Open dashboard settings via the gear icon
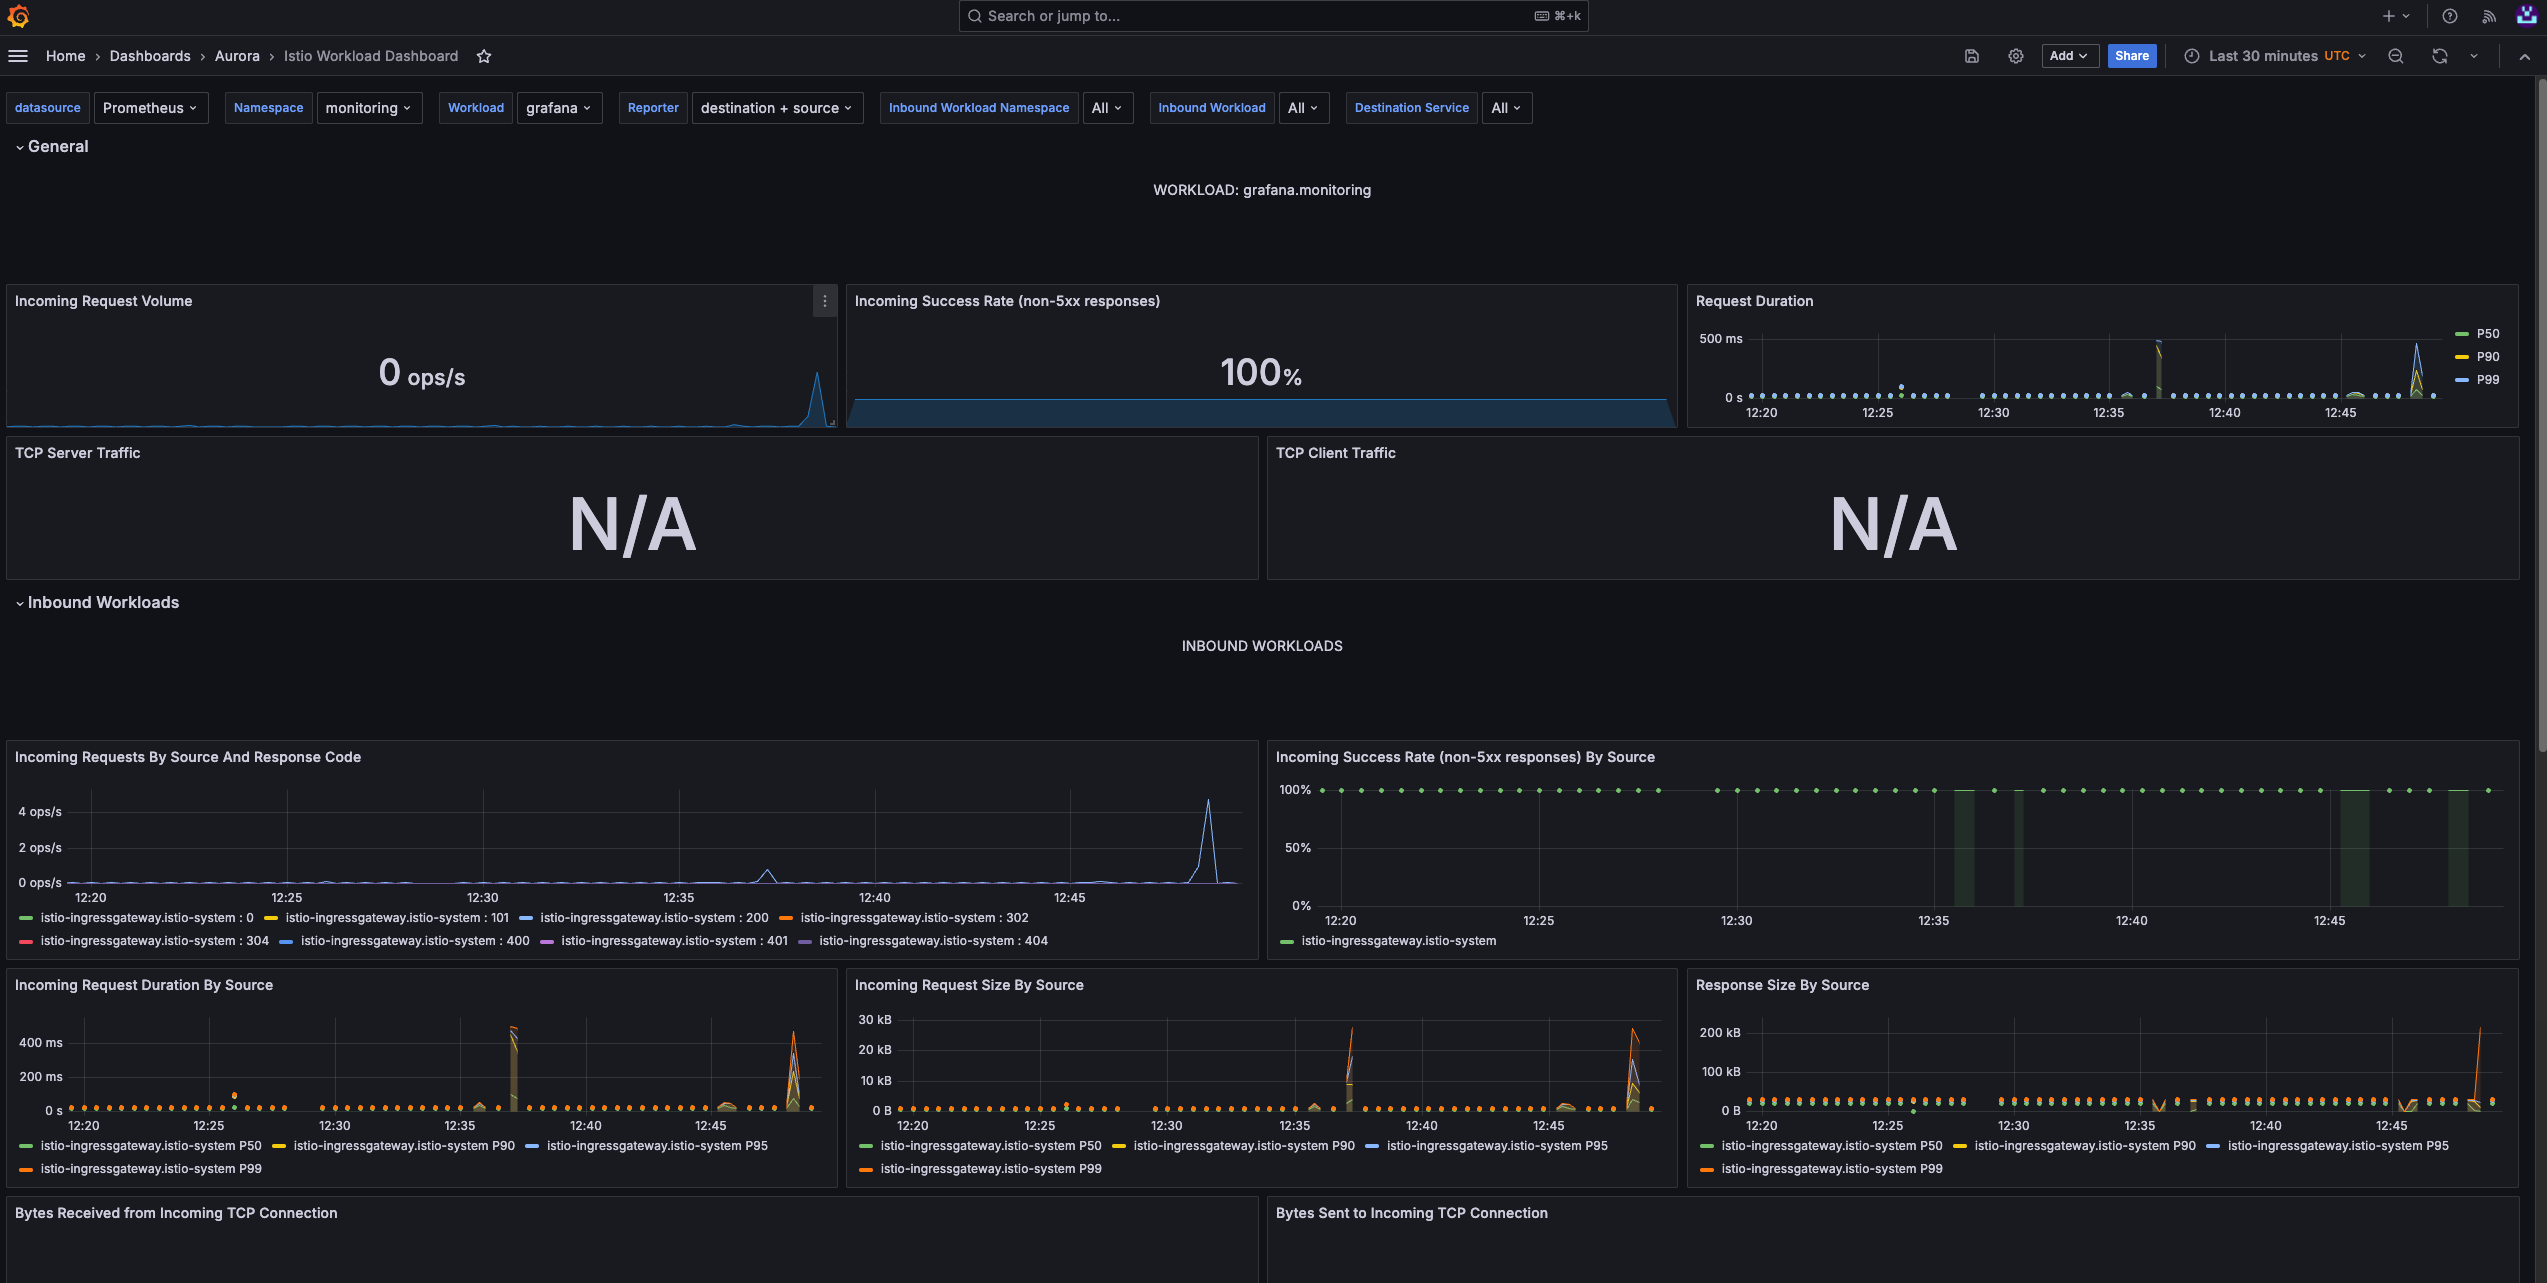 coord(2016,56)
